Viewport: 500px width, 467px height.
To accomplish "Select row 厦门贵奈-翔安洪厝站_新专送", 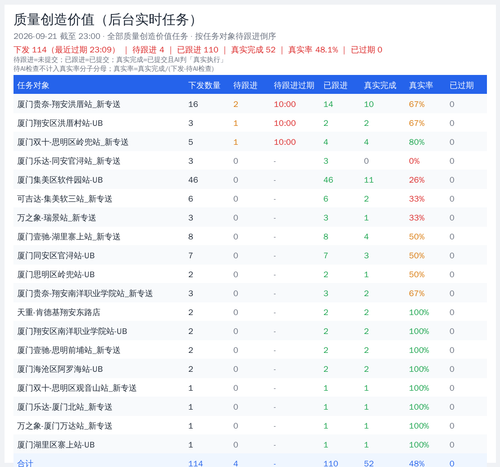I will 250,104.
